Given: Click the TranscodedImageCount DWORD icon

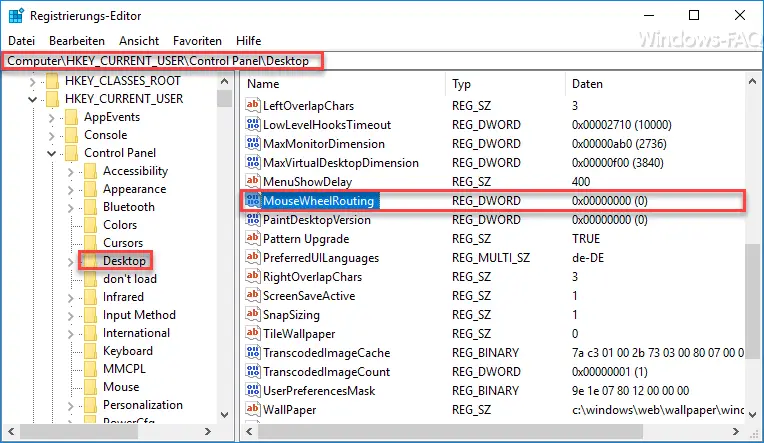Looking at the screenshot, I should pos(252,371).
